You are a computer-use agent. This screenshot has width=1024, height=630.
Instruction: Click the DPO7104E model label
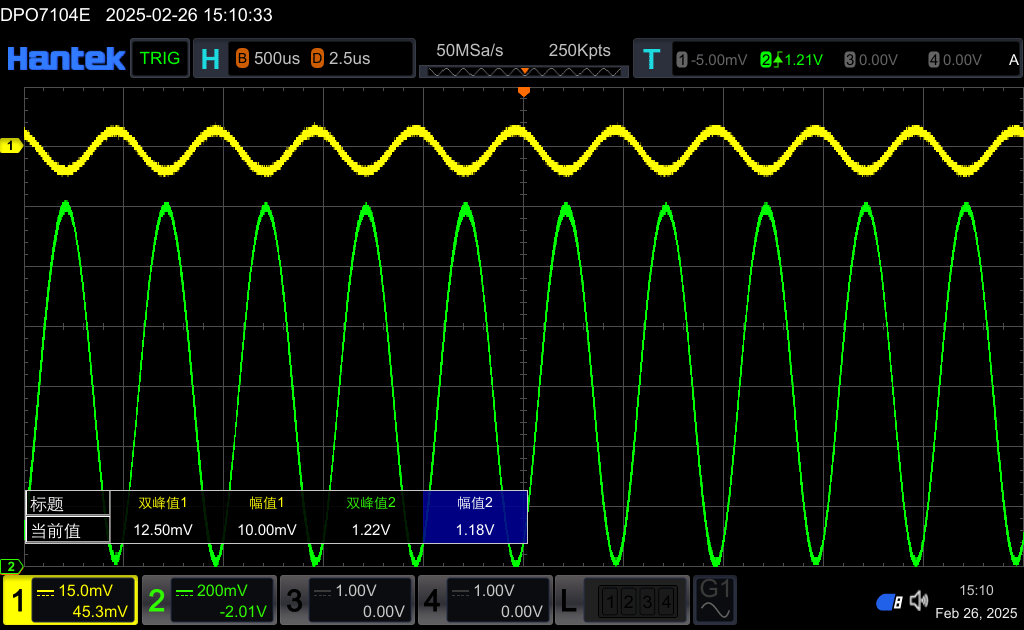45,15
